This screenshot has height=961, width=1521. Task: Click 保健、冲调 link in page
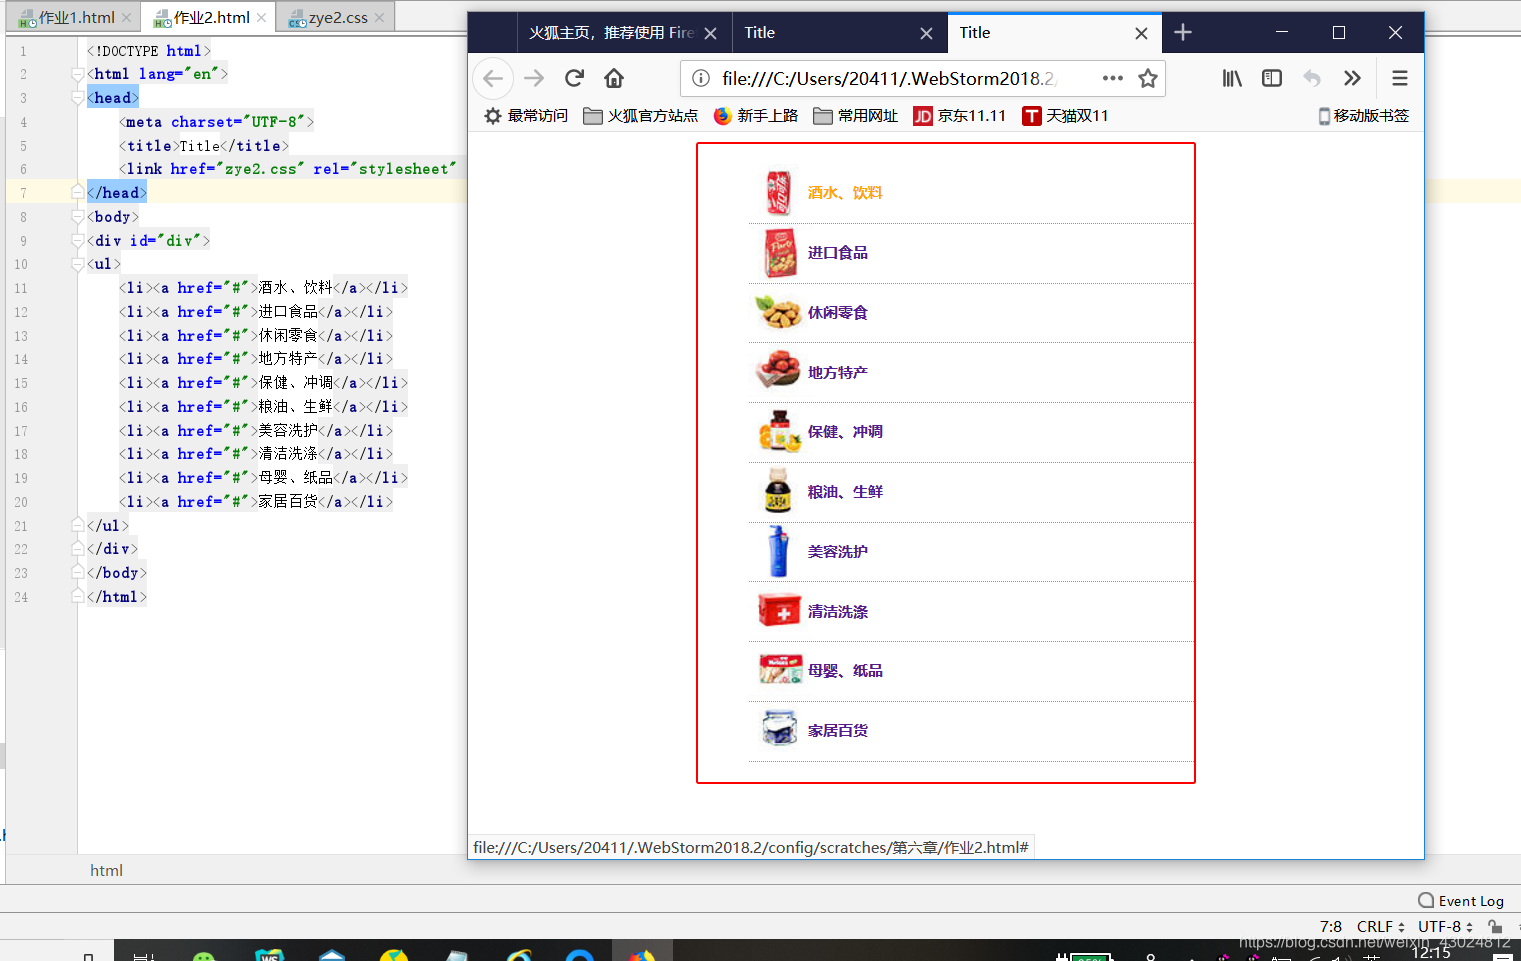click(x=845, y=432)
